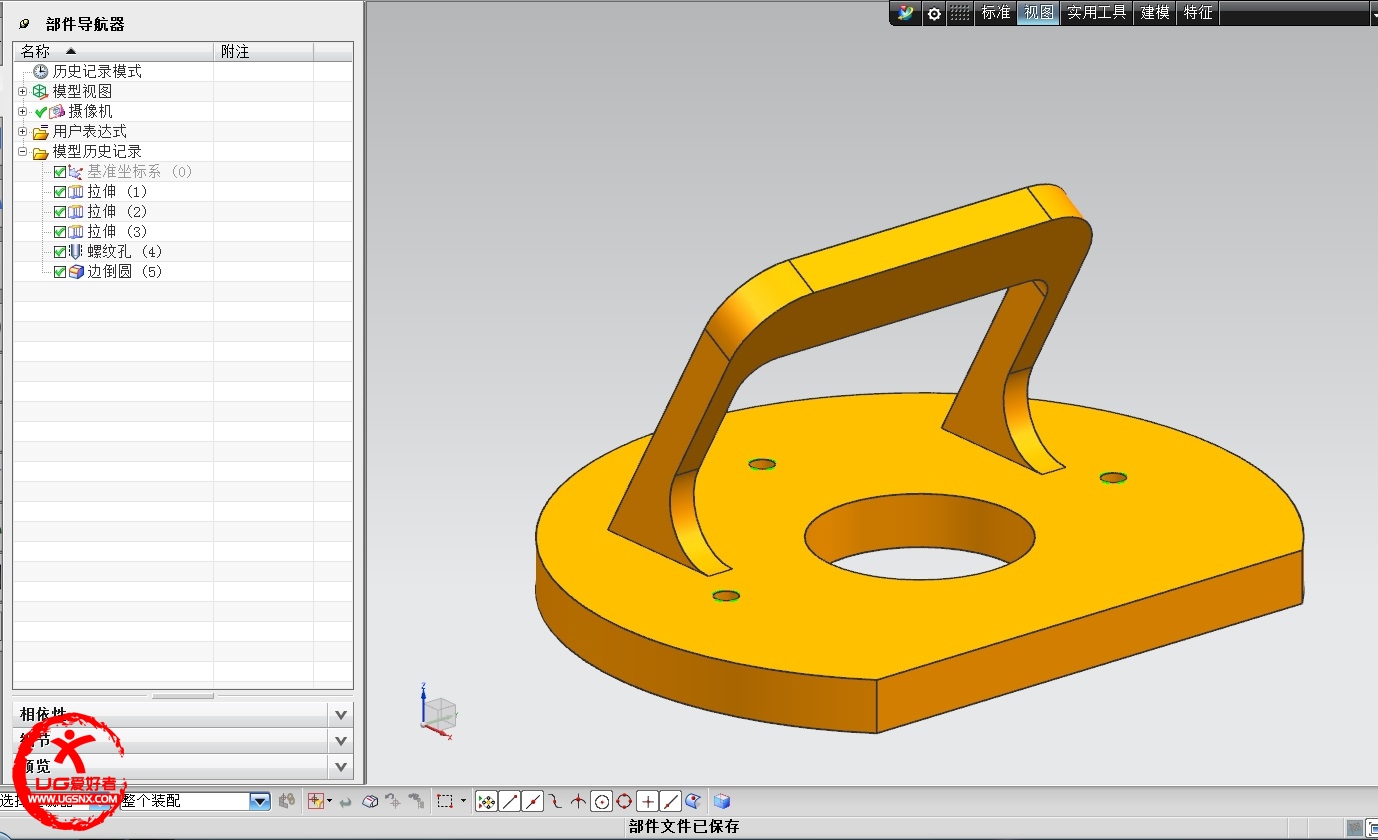Click the 附注 column header
The height and width of the screenshot is (840, 1378).
click(x=263, y=51)
